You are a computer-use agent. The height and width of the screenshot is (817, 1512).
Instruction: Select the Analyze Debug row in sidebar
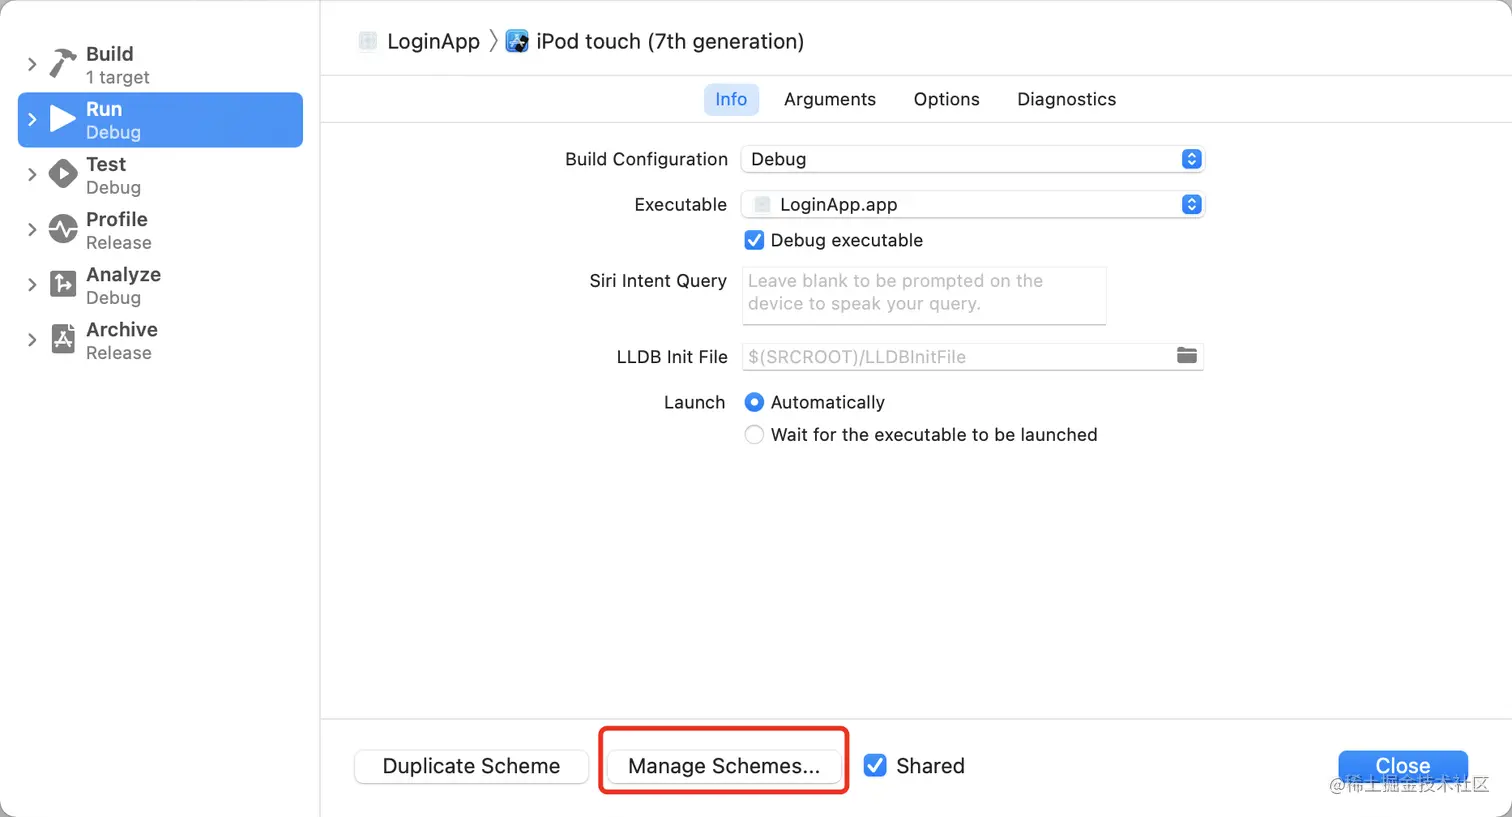(160, 285)
